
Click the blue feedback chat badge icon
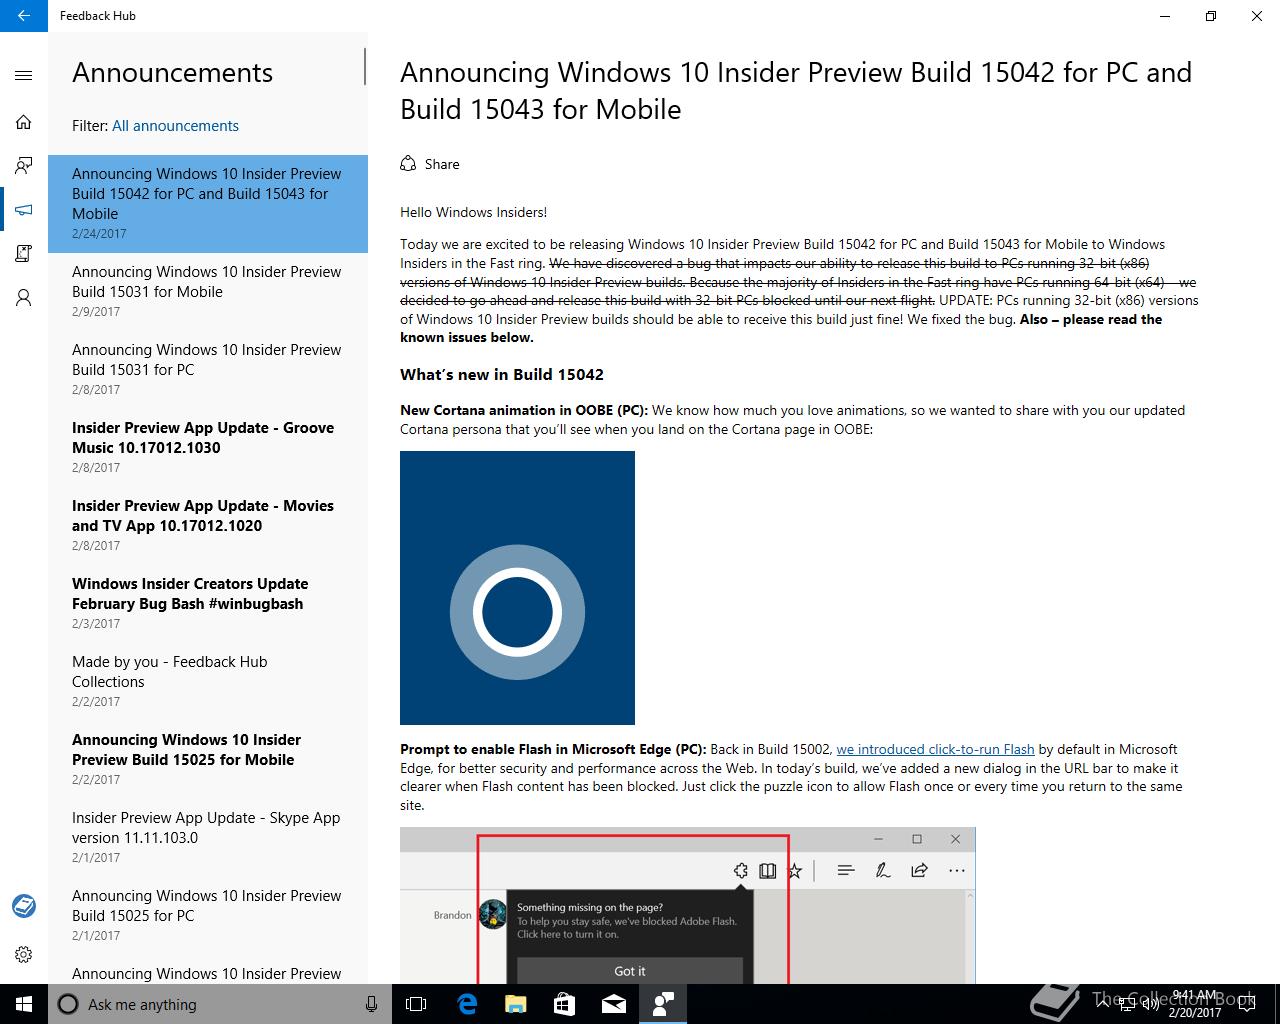[24, 906]
